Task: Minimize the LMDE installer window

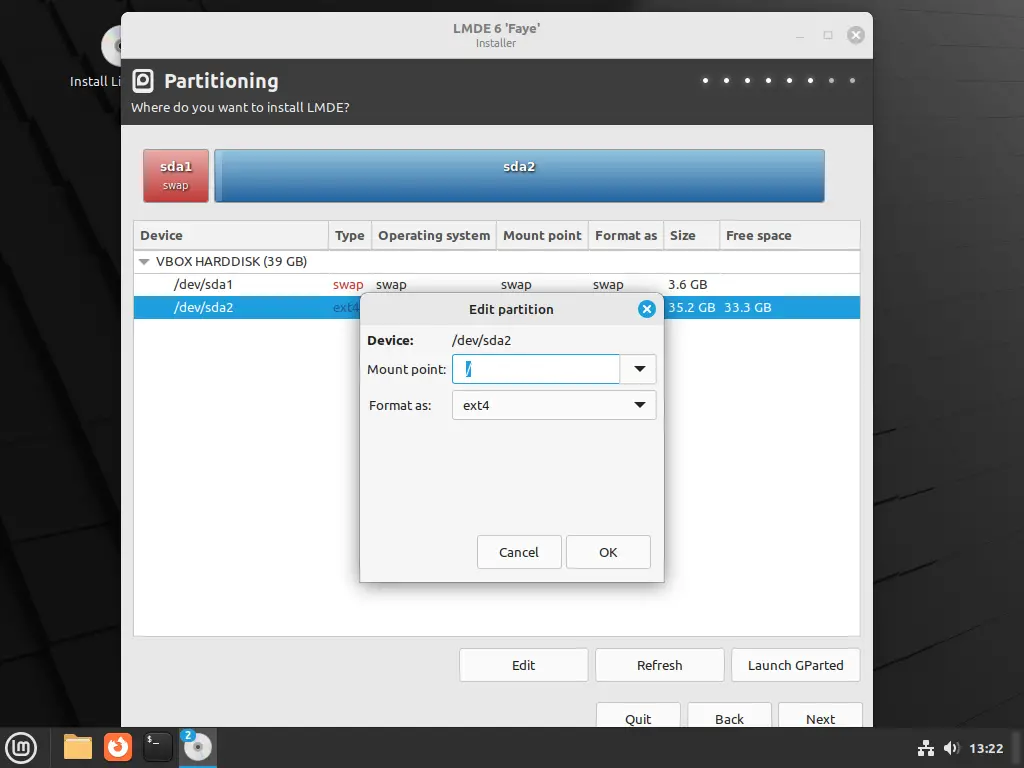Action: coord(799,35)
